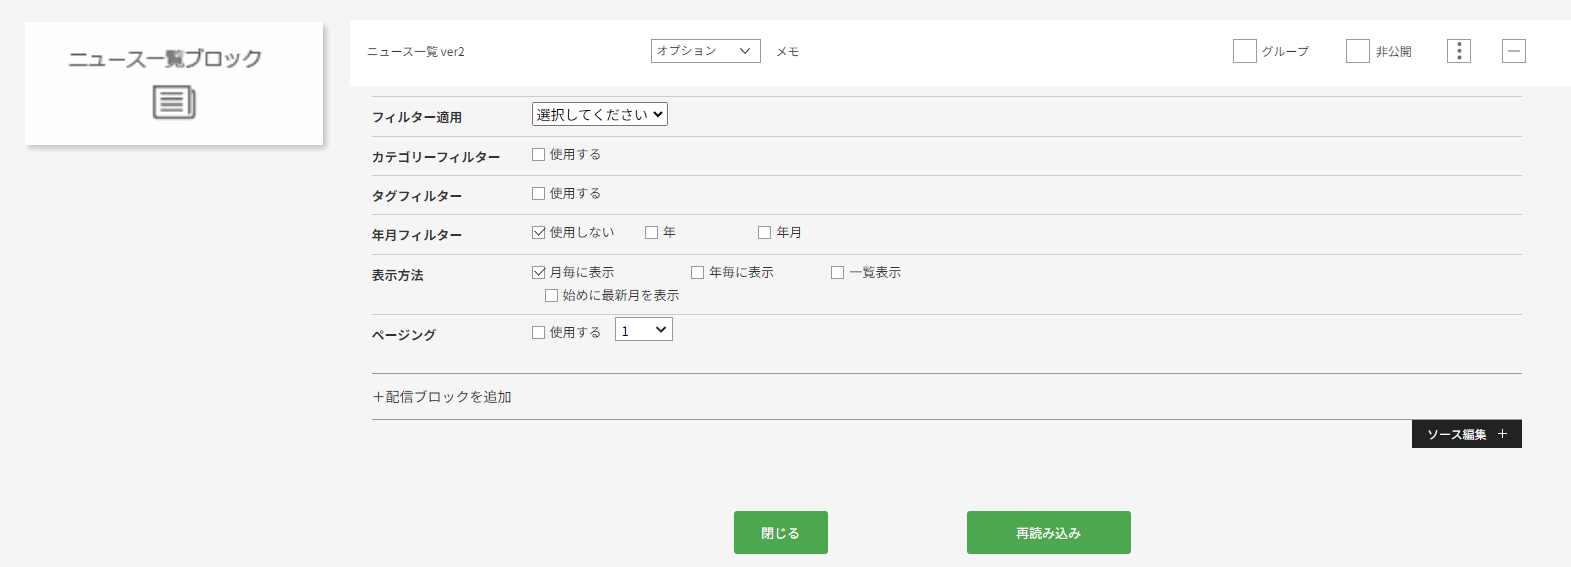Click ＋配信ブロックを追加 link
1571x567 pixels.
442,397
